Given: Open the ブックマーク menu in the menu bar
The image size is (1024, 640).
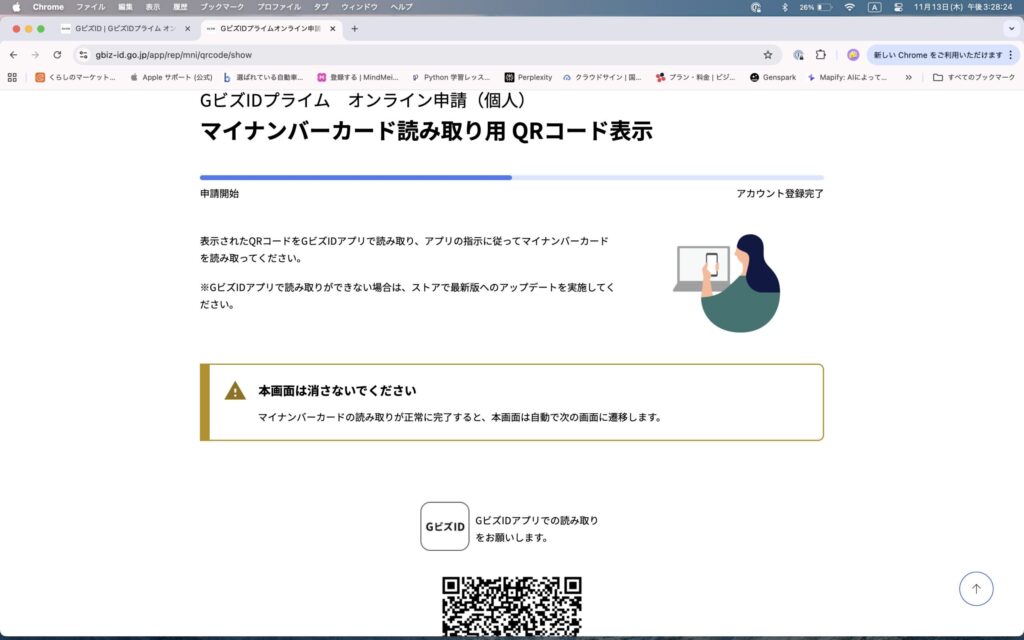Looking at the screenshot, I should click(221, 7).
